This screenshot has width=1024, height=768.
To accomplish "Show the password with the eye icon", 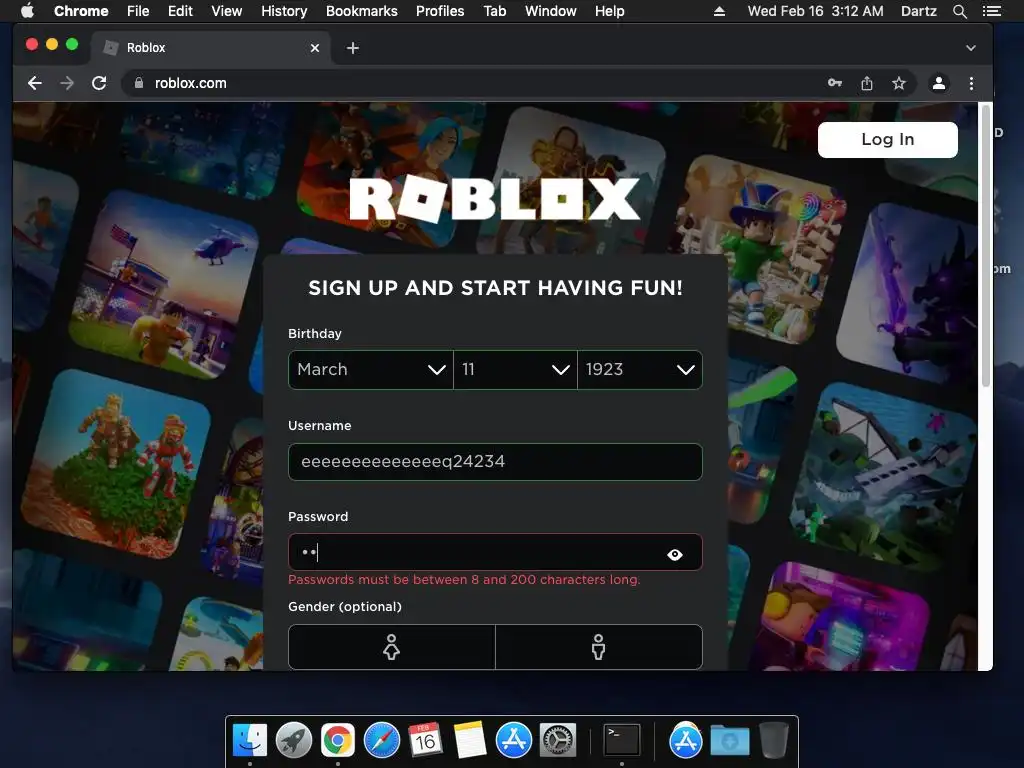I will [x=675, y=554].
